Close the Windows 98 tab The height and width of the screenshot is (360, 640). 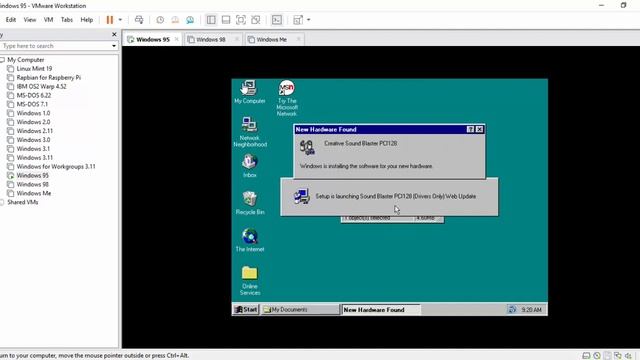(237, 39)
